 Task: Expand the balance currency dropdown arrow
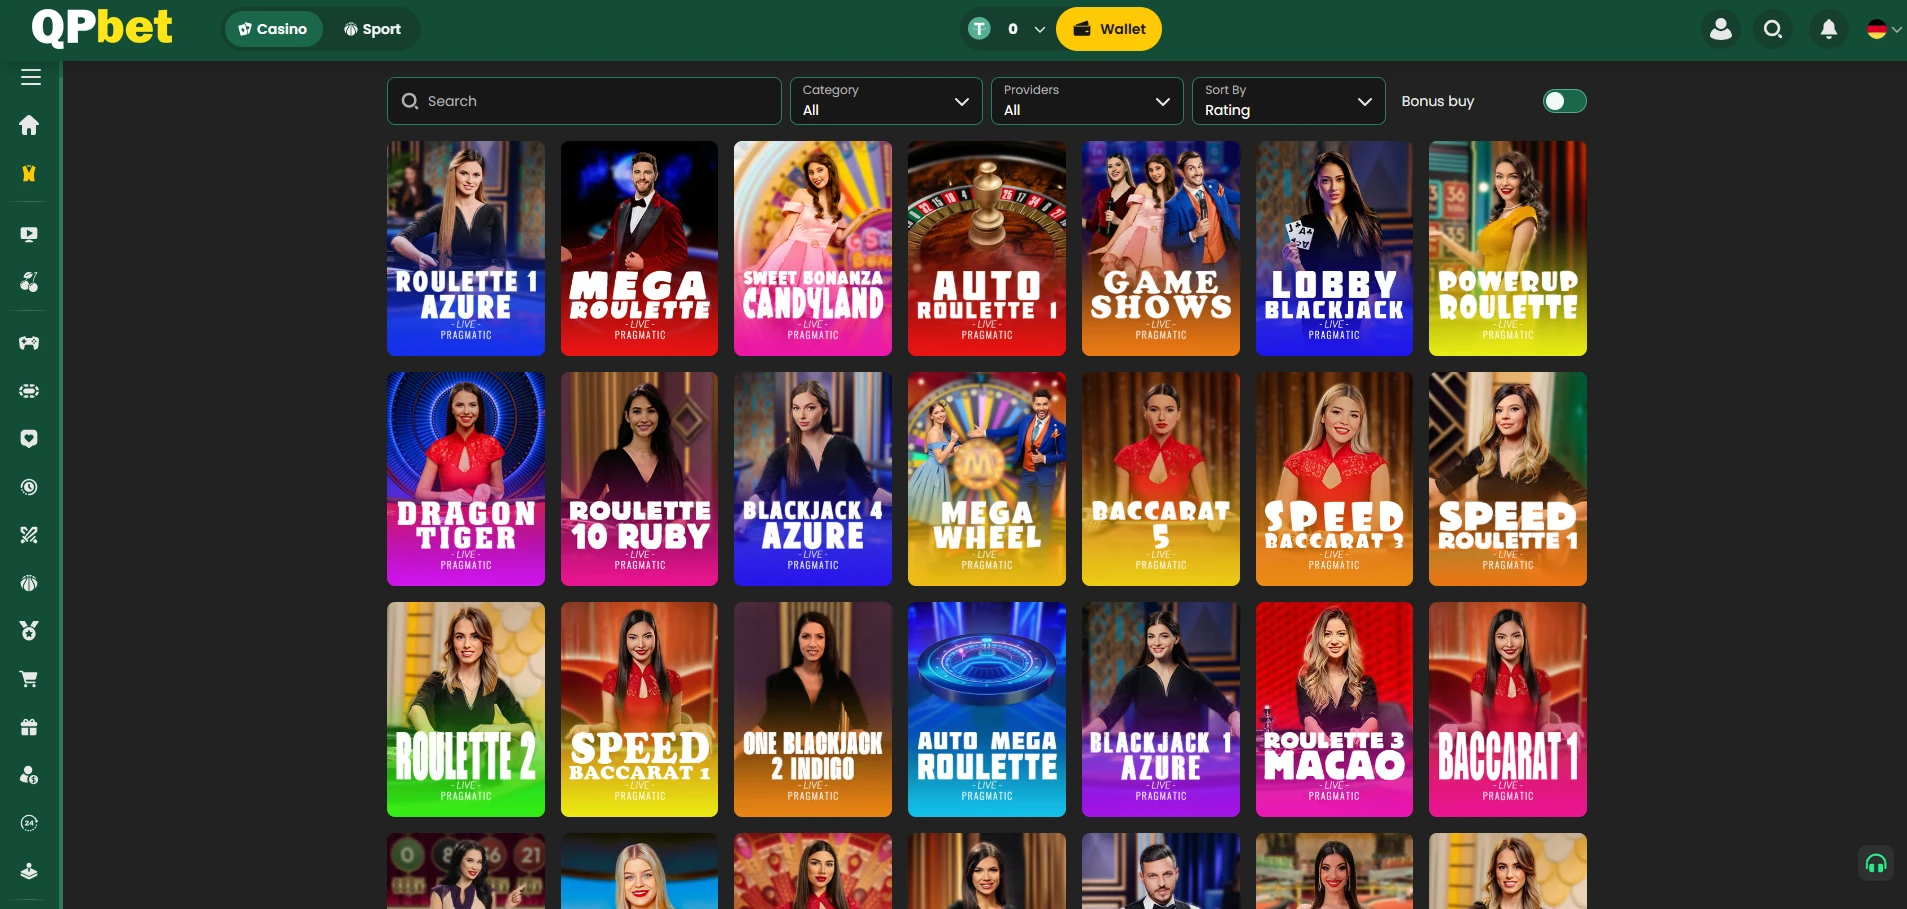[x=1040, y=30]
